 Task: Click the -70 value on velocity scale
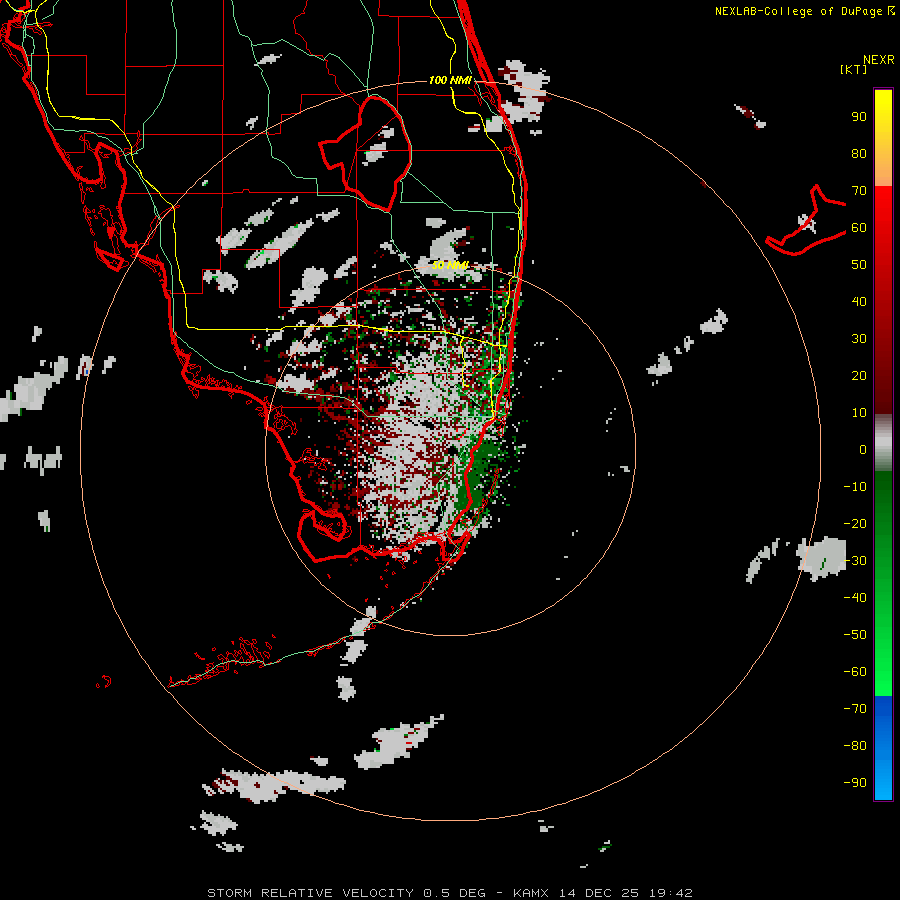tap(855, 708)
